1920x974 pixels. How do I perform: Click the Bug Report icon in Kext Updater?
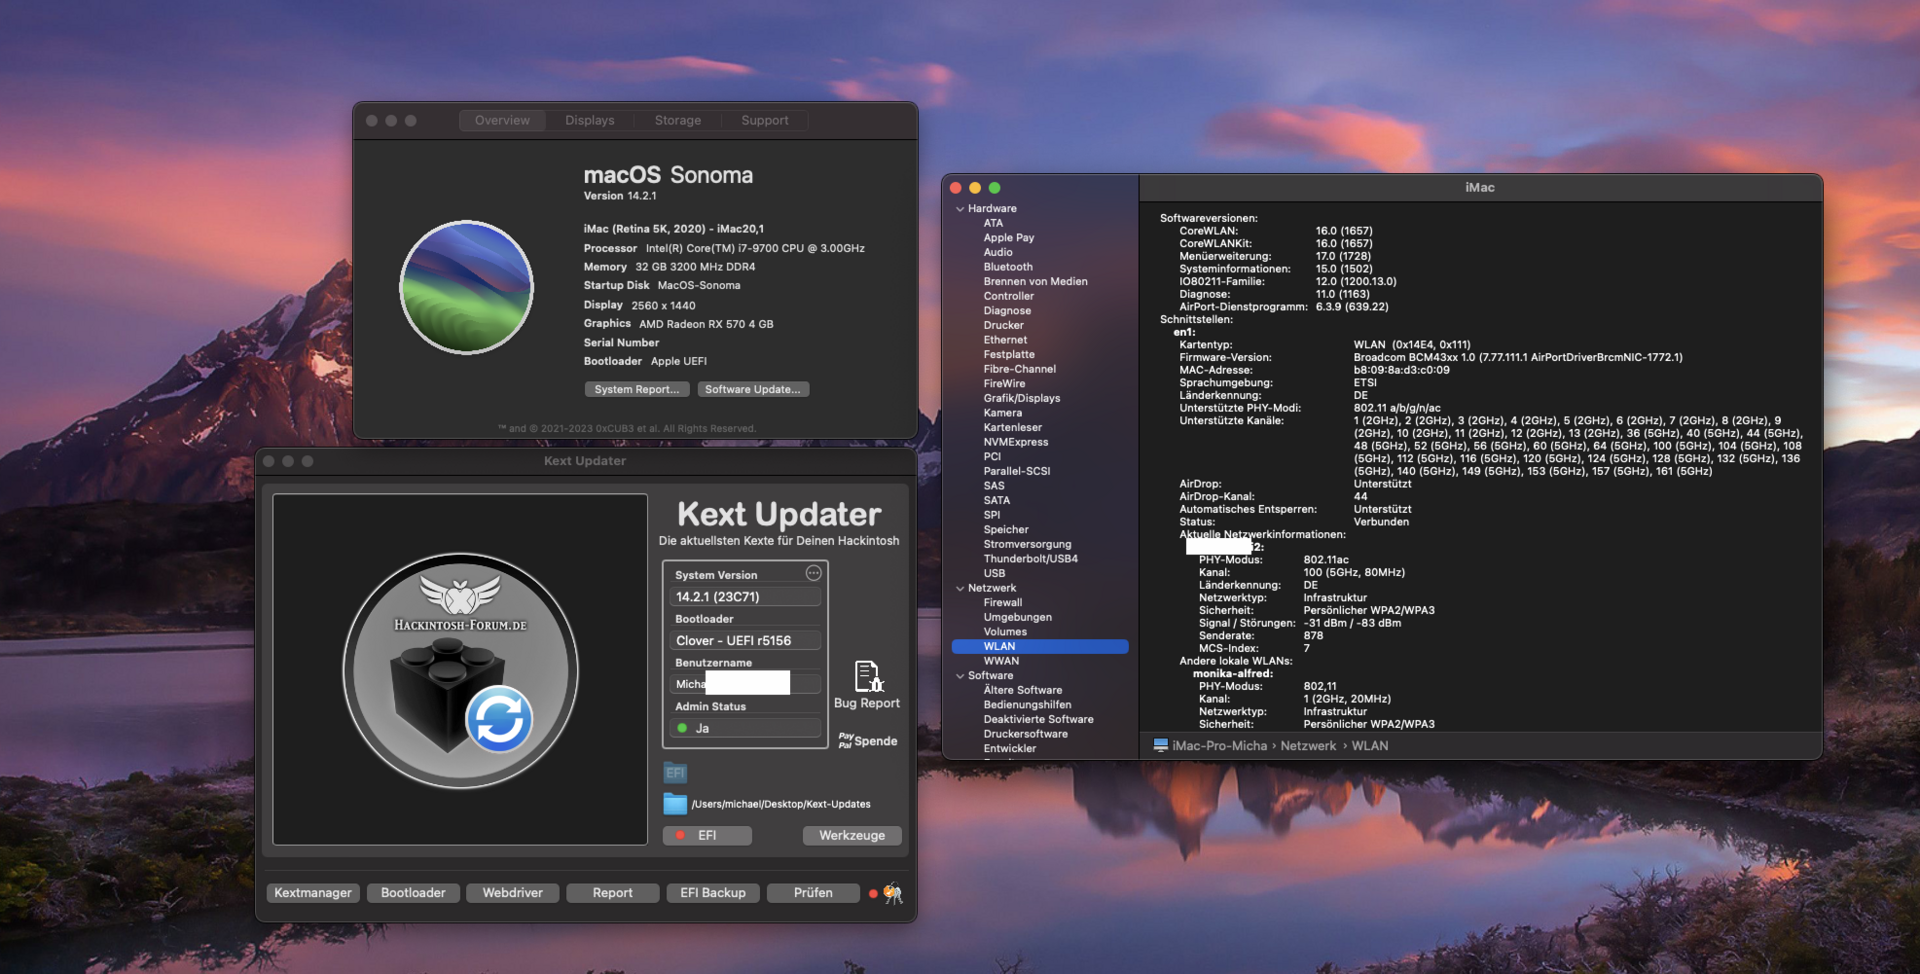point(867,677)
